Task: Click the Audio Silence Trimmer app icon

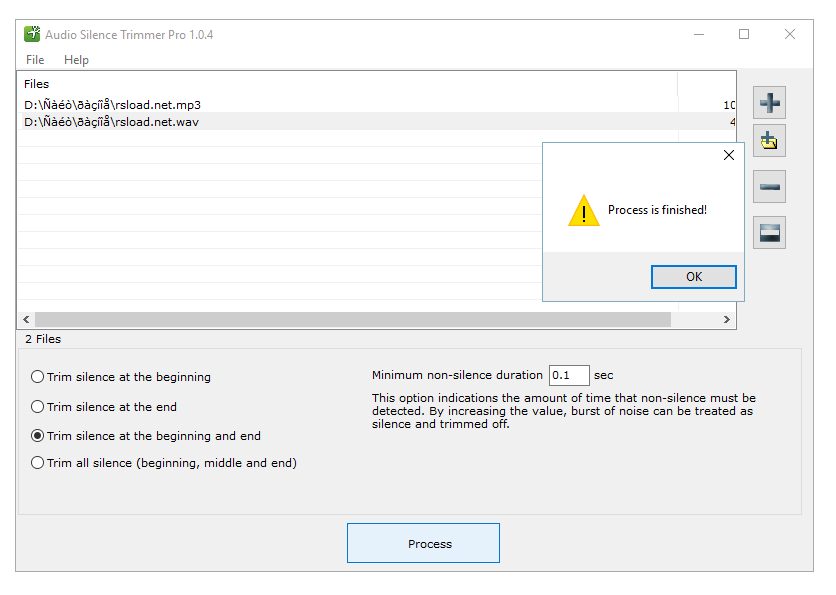Action: 31,34
